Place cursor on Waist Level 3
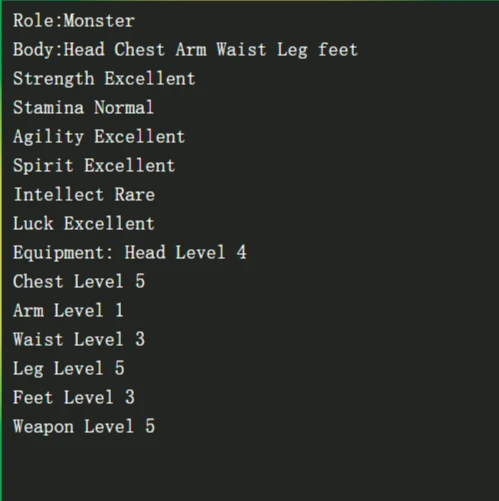This screenshot has width=499, height=501. [79, 339]
